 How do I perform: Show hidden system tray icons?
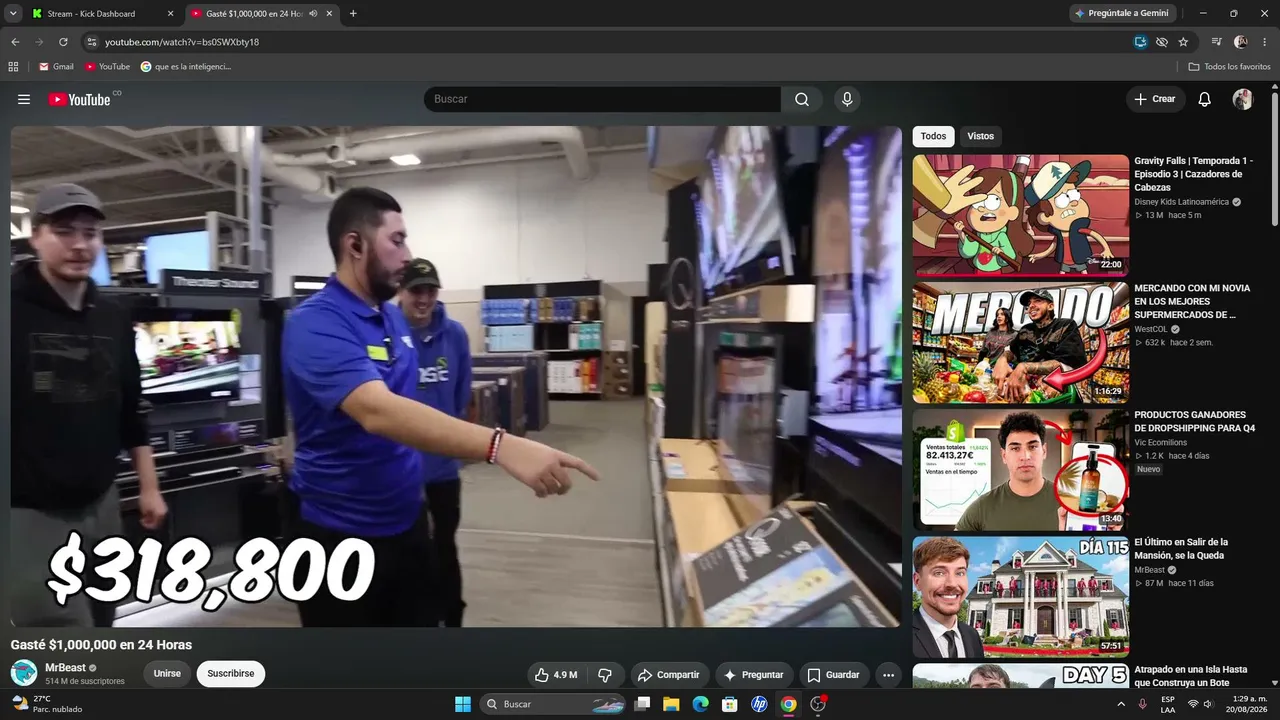click(x=1121, y=704)
